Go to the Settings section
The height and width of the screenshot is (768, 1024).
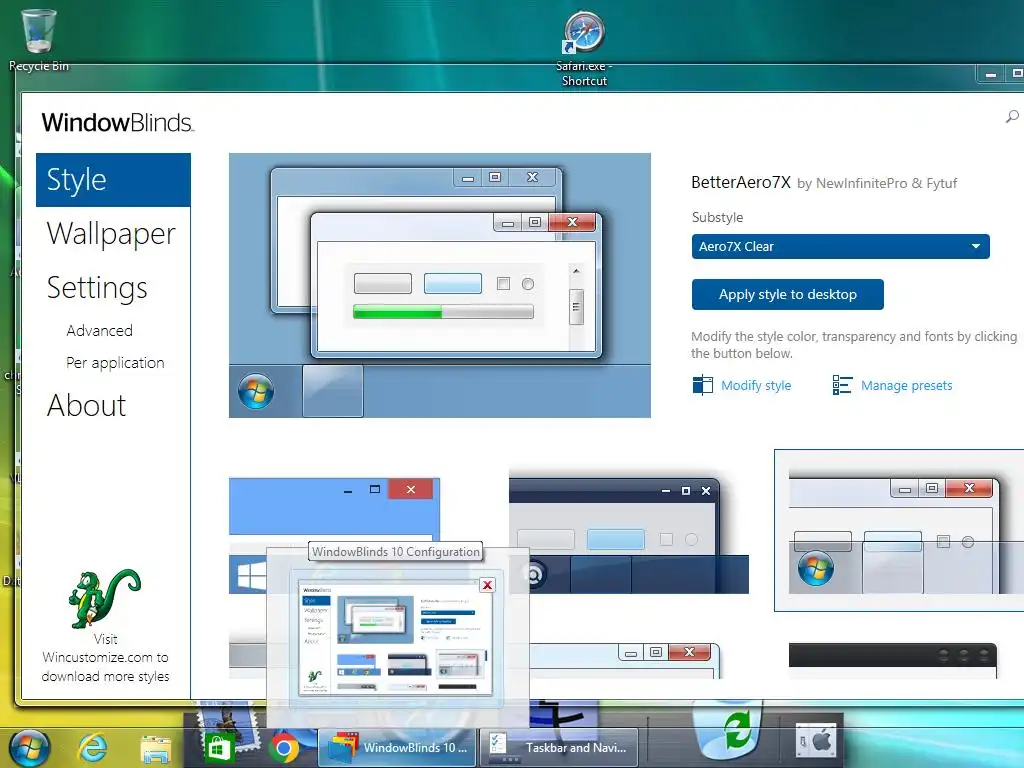97,287
